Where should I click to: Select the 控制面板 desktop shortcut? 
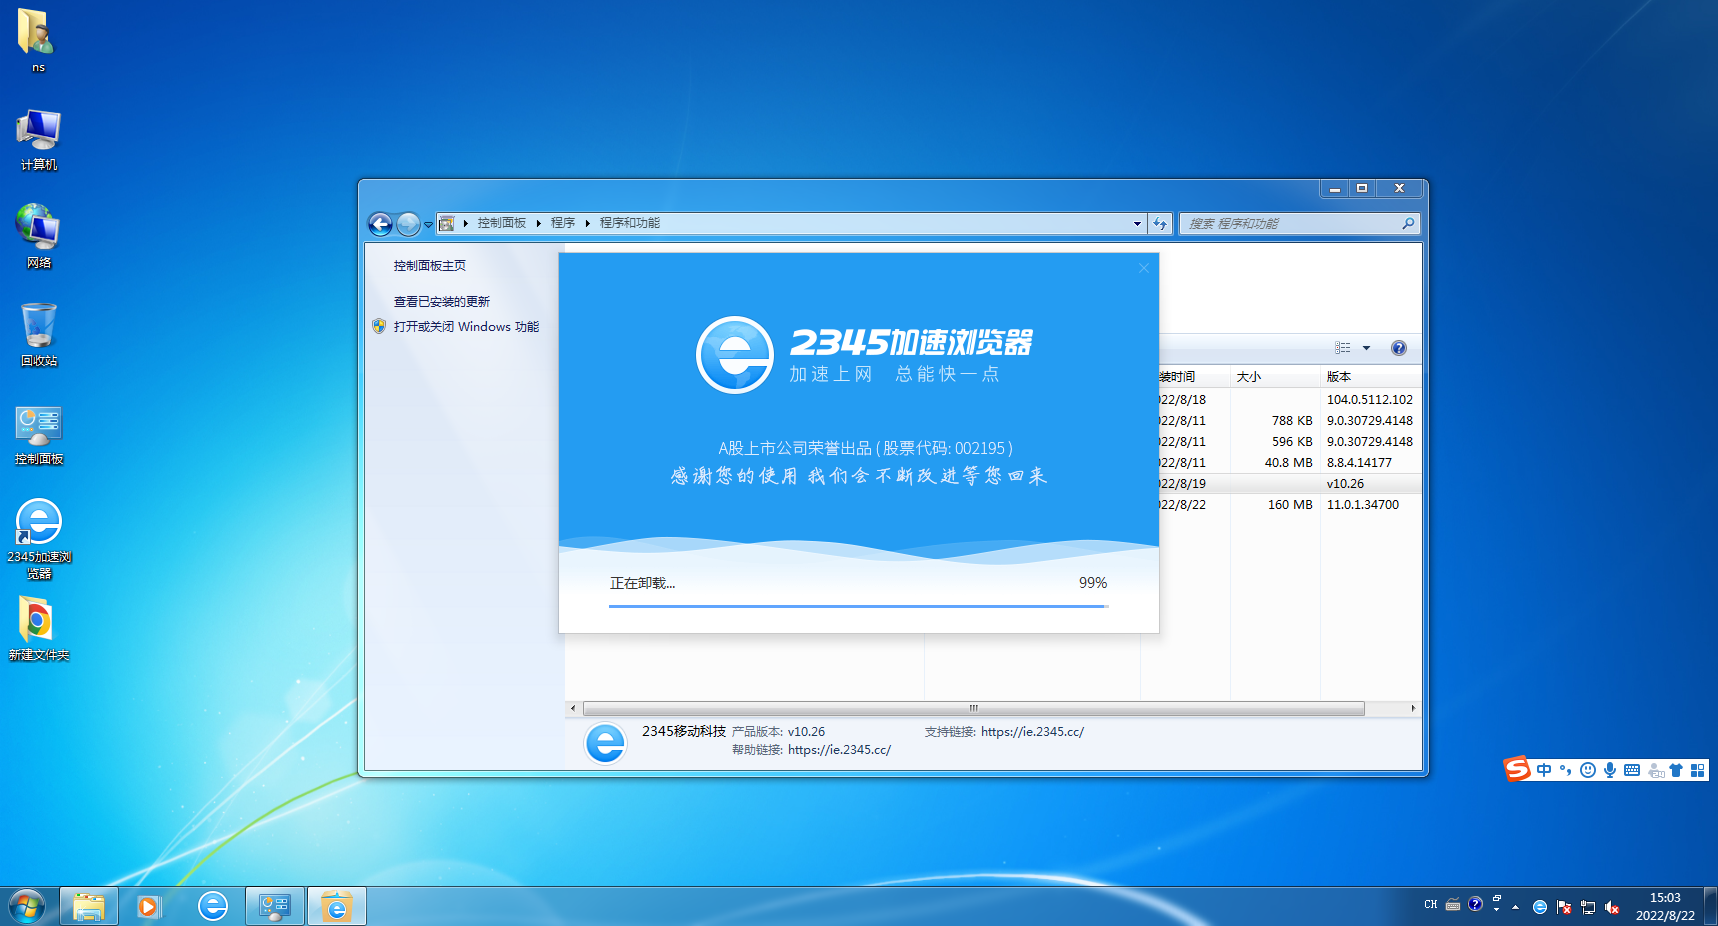coord(38,435)
